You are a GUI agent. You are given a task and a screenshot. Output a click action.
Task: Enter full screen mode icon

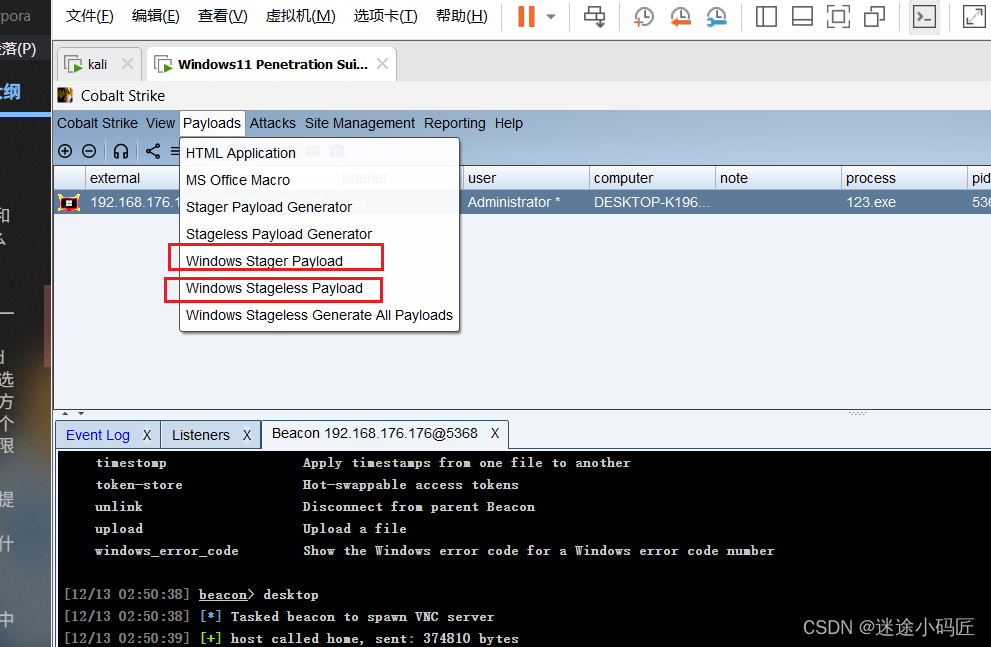838,16
